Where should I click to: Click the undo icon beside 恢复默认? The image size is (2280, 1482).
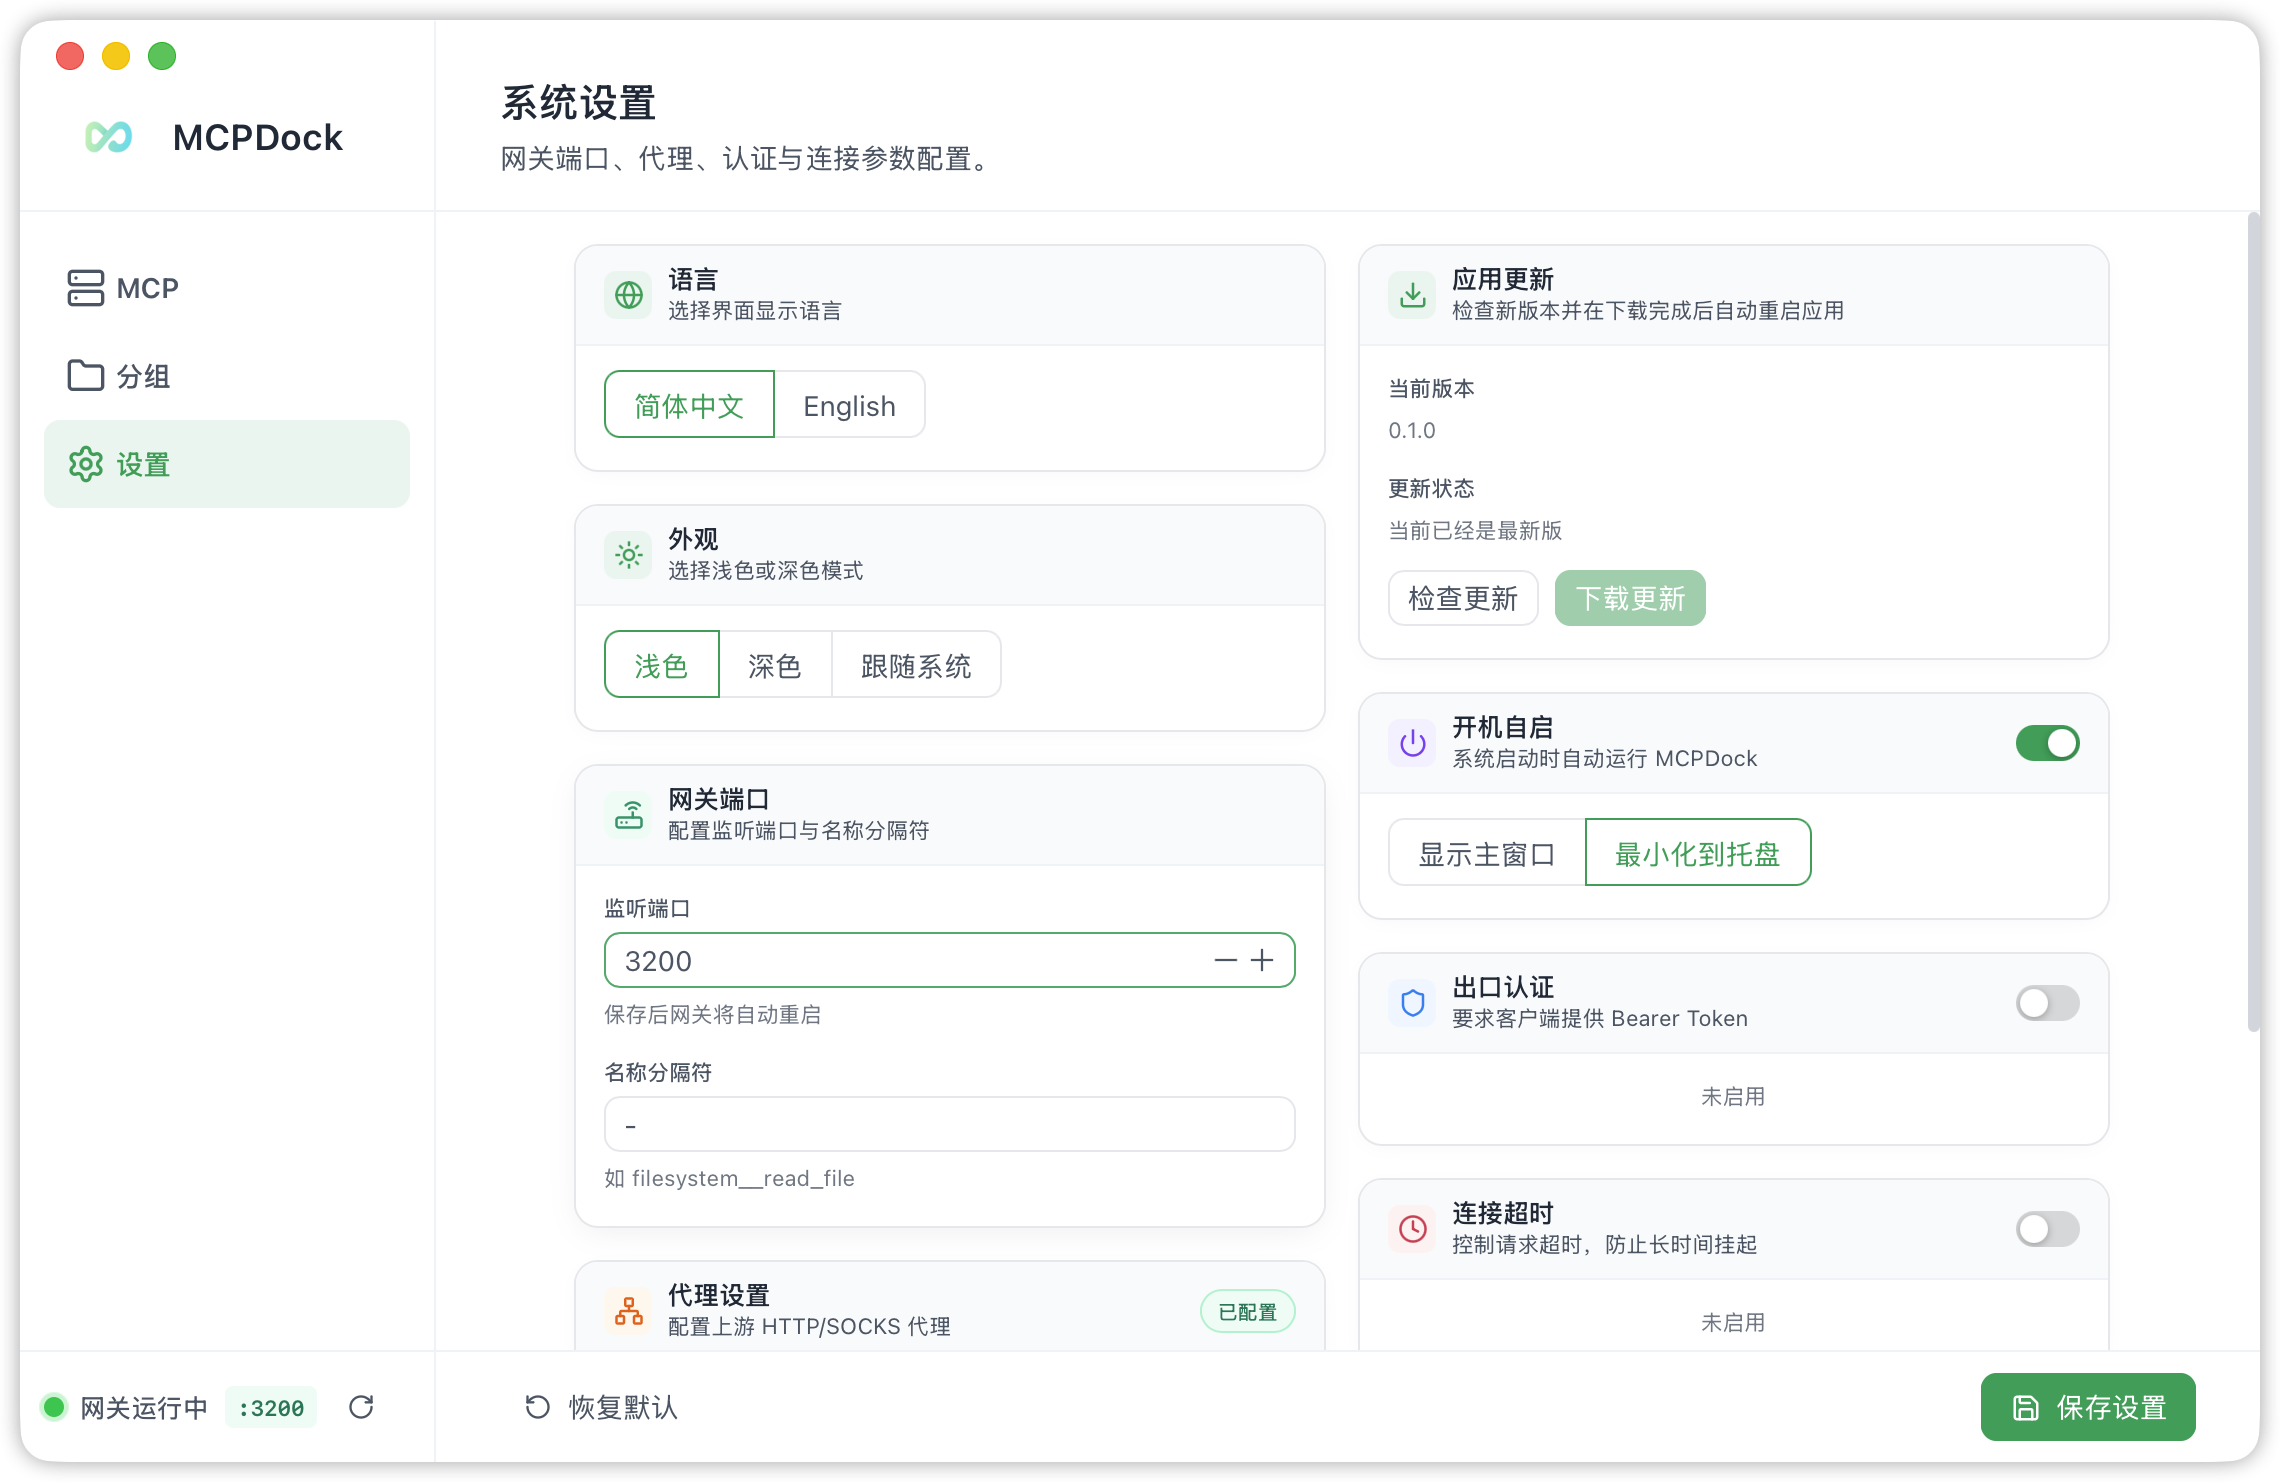(538, 1407)
